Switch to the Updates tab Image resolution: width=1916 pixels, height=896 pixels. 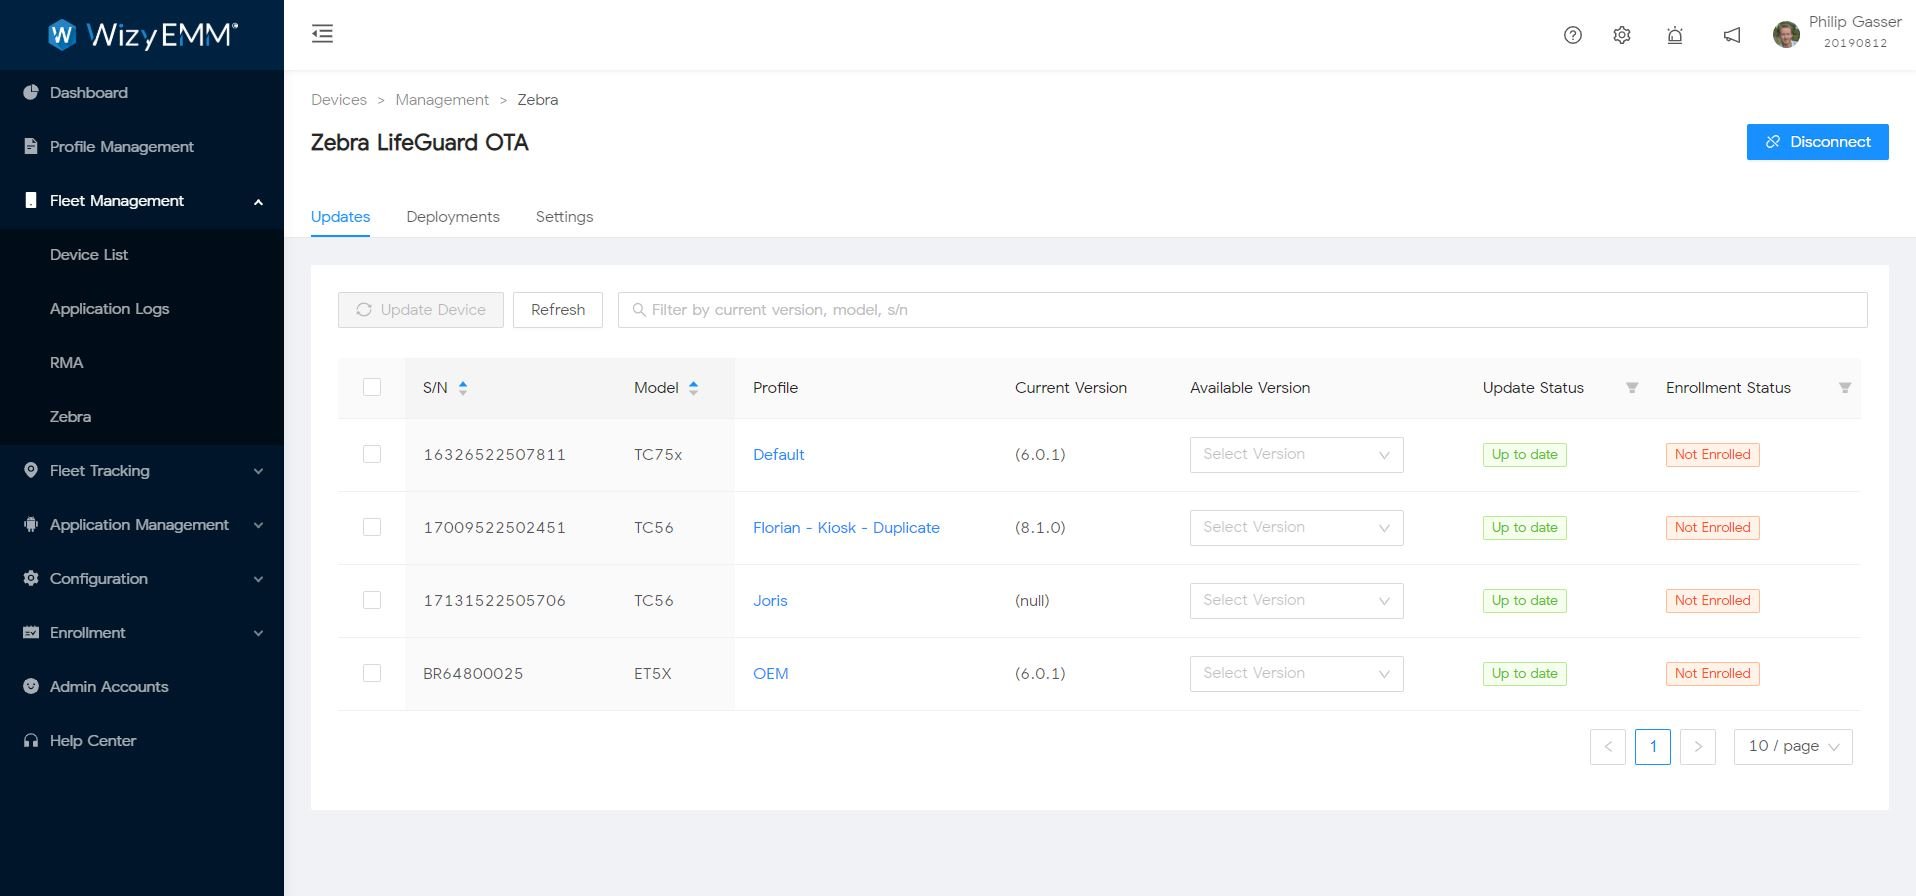pyautogui.click(x=340, y=217)
